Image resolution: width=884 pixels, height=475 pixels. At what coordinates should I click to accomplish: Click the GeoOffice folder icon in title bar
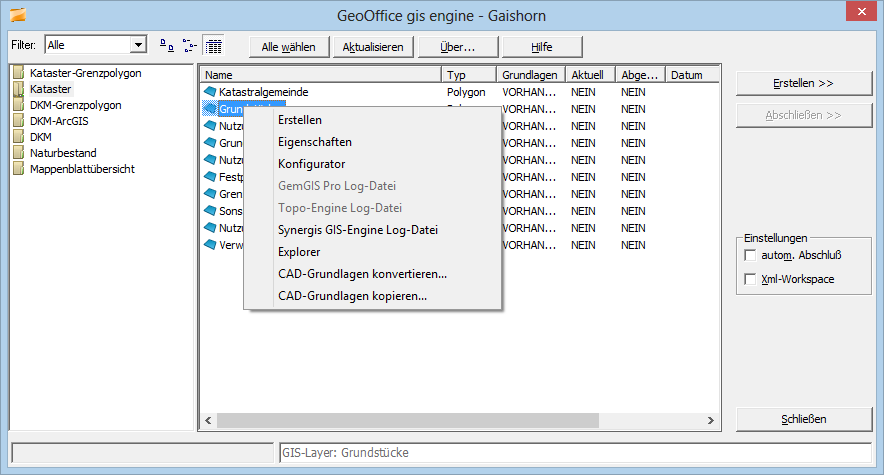(x=18, y=15)
